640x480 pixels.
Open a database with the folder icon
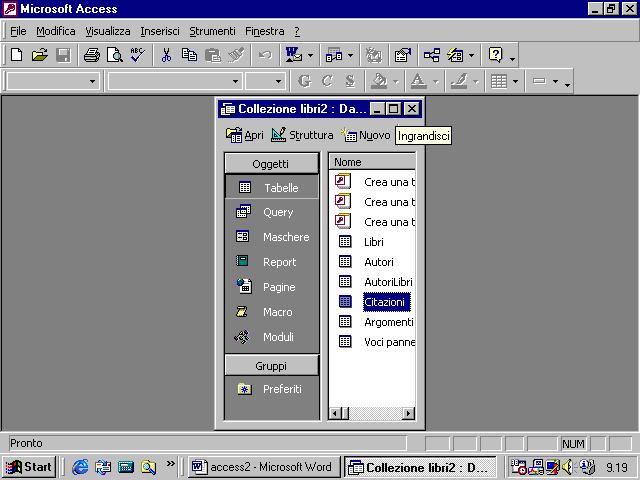click(40, 55)
